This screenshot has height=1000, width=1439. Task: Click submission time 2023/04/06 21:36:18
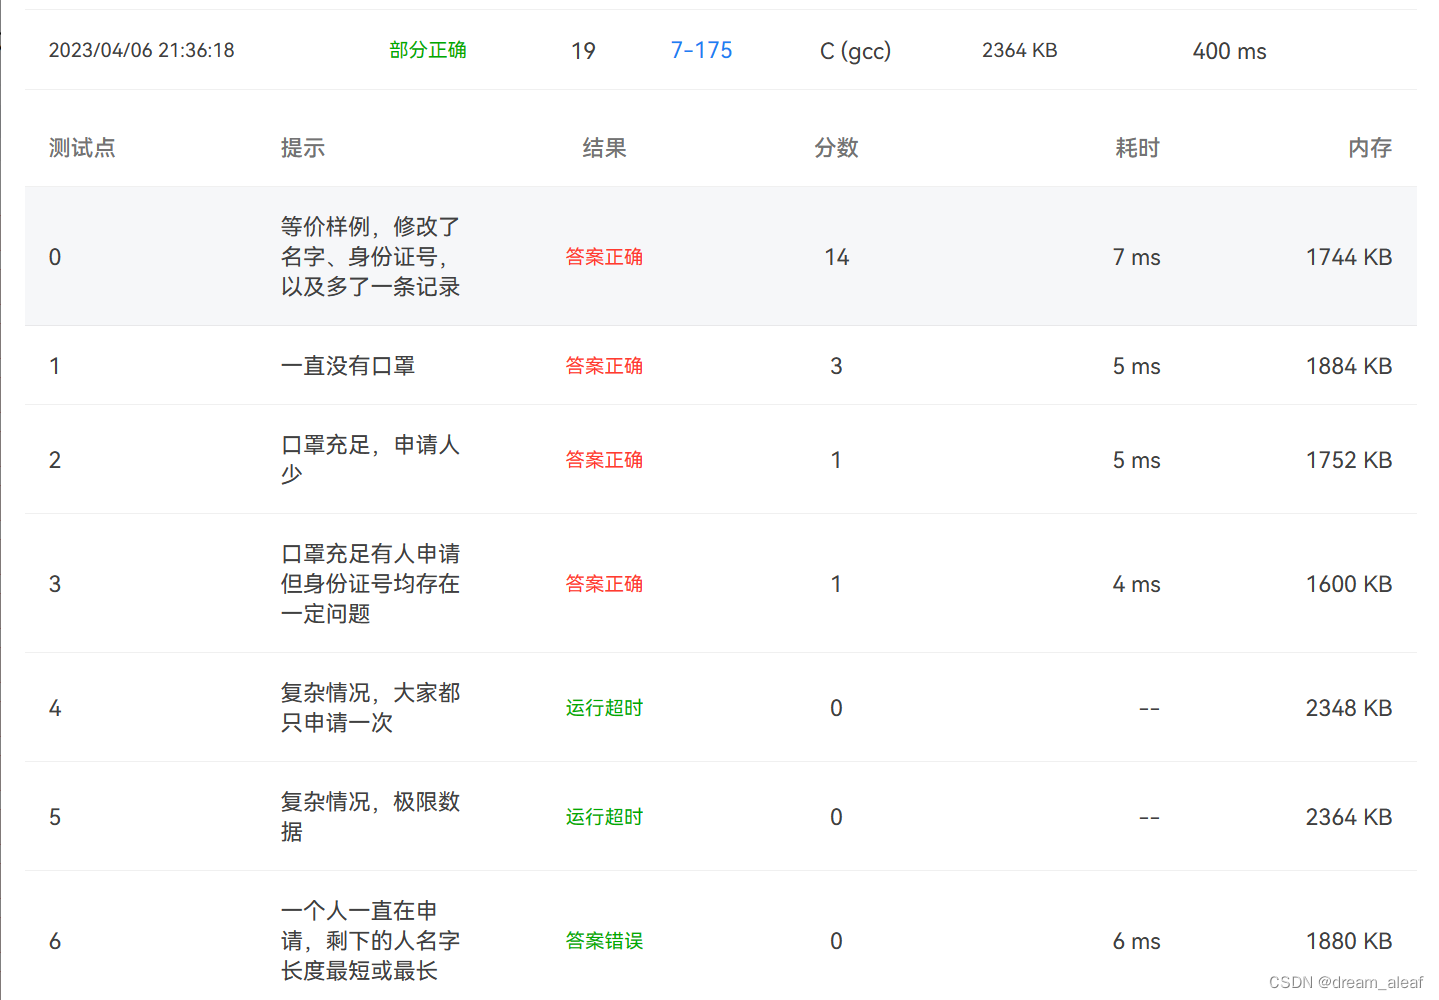[141, 50]
